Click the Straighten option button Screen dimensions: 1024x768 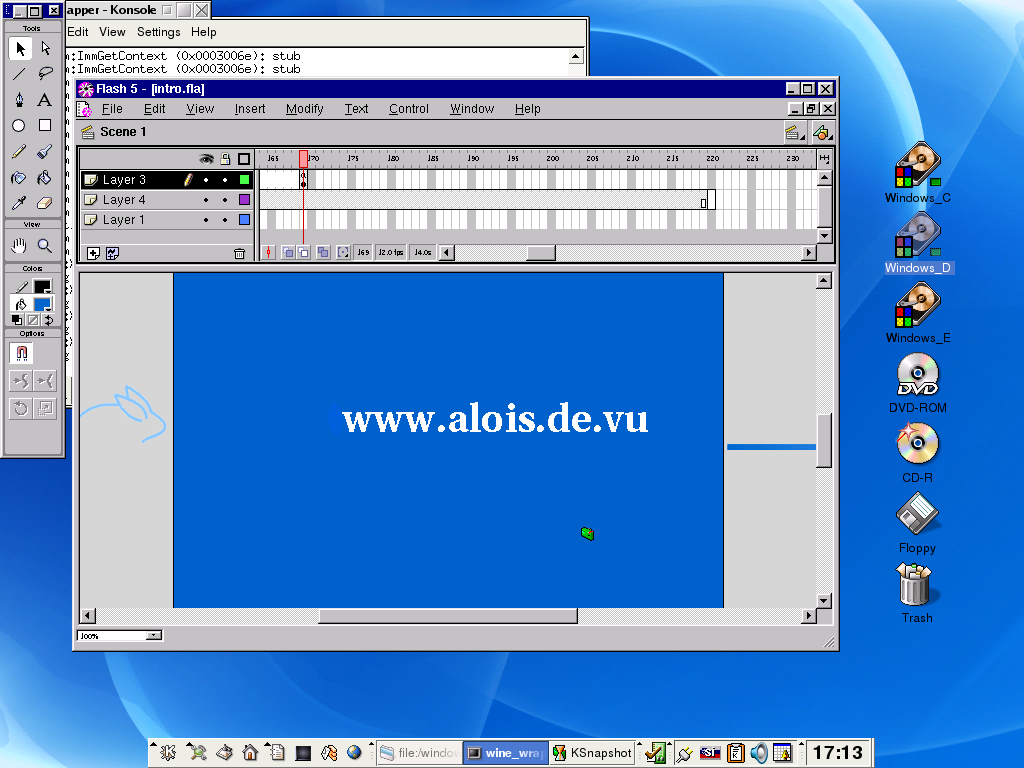coord(45,381)
